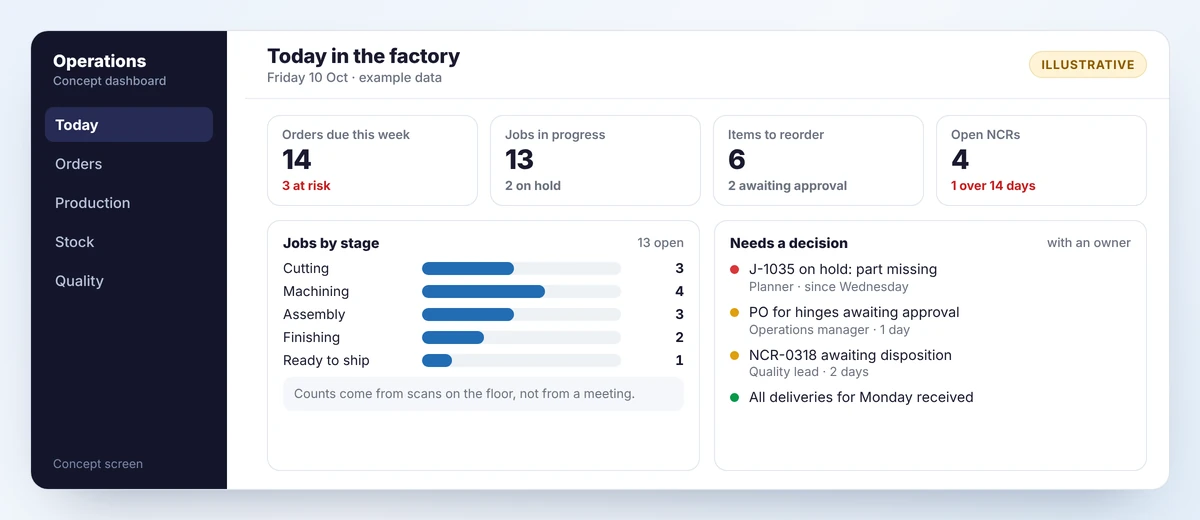Click the '1 over 14 days' warning
The height and width of the screenshot is (520, 1200).
[x=993, y=186]
